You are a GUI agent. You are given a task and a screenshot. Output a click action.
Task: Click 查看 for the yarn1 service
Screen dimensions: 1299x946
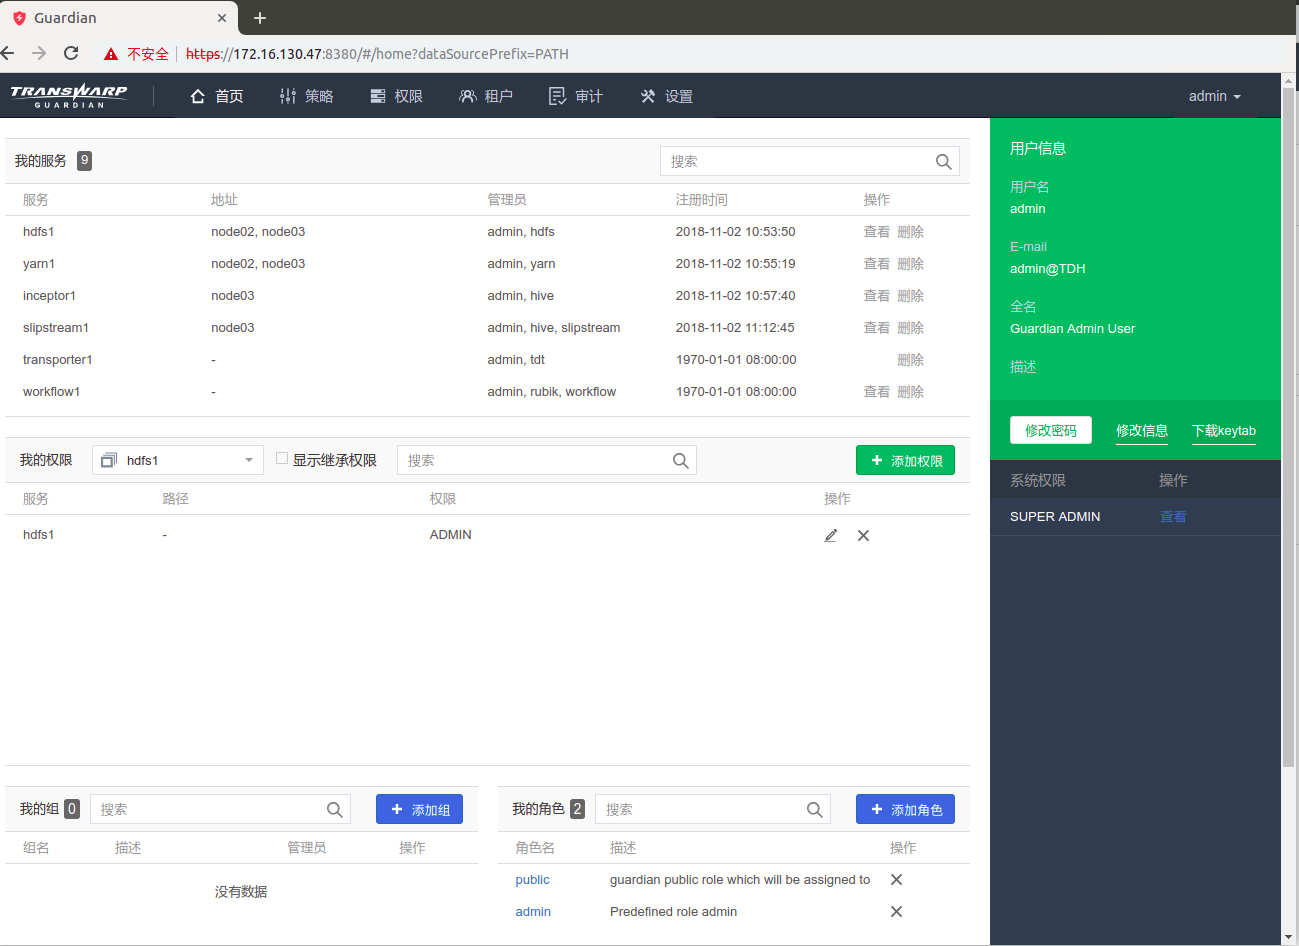[x=877, y=264]
